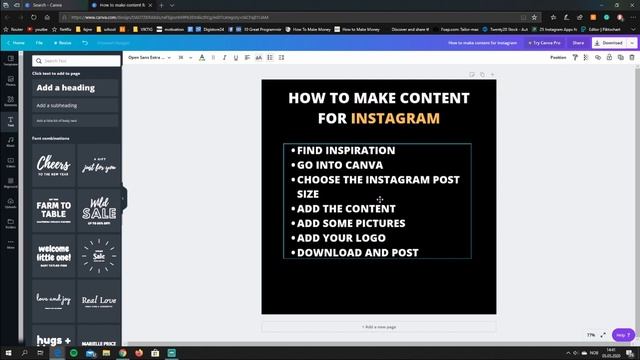The height and width of the screenshot is (360, 640).
Task: Select the Farm to Table font combination
Action: [53, 211]
